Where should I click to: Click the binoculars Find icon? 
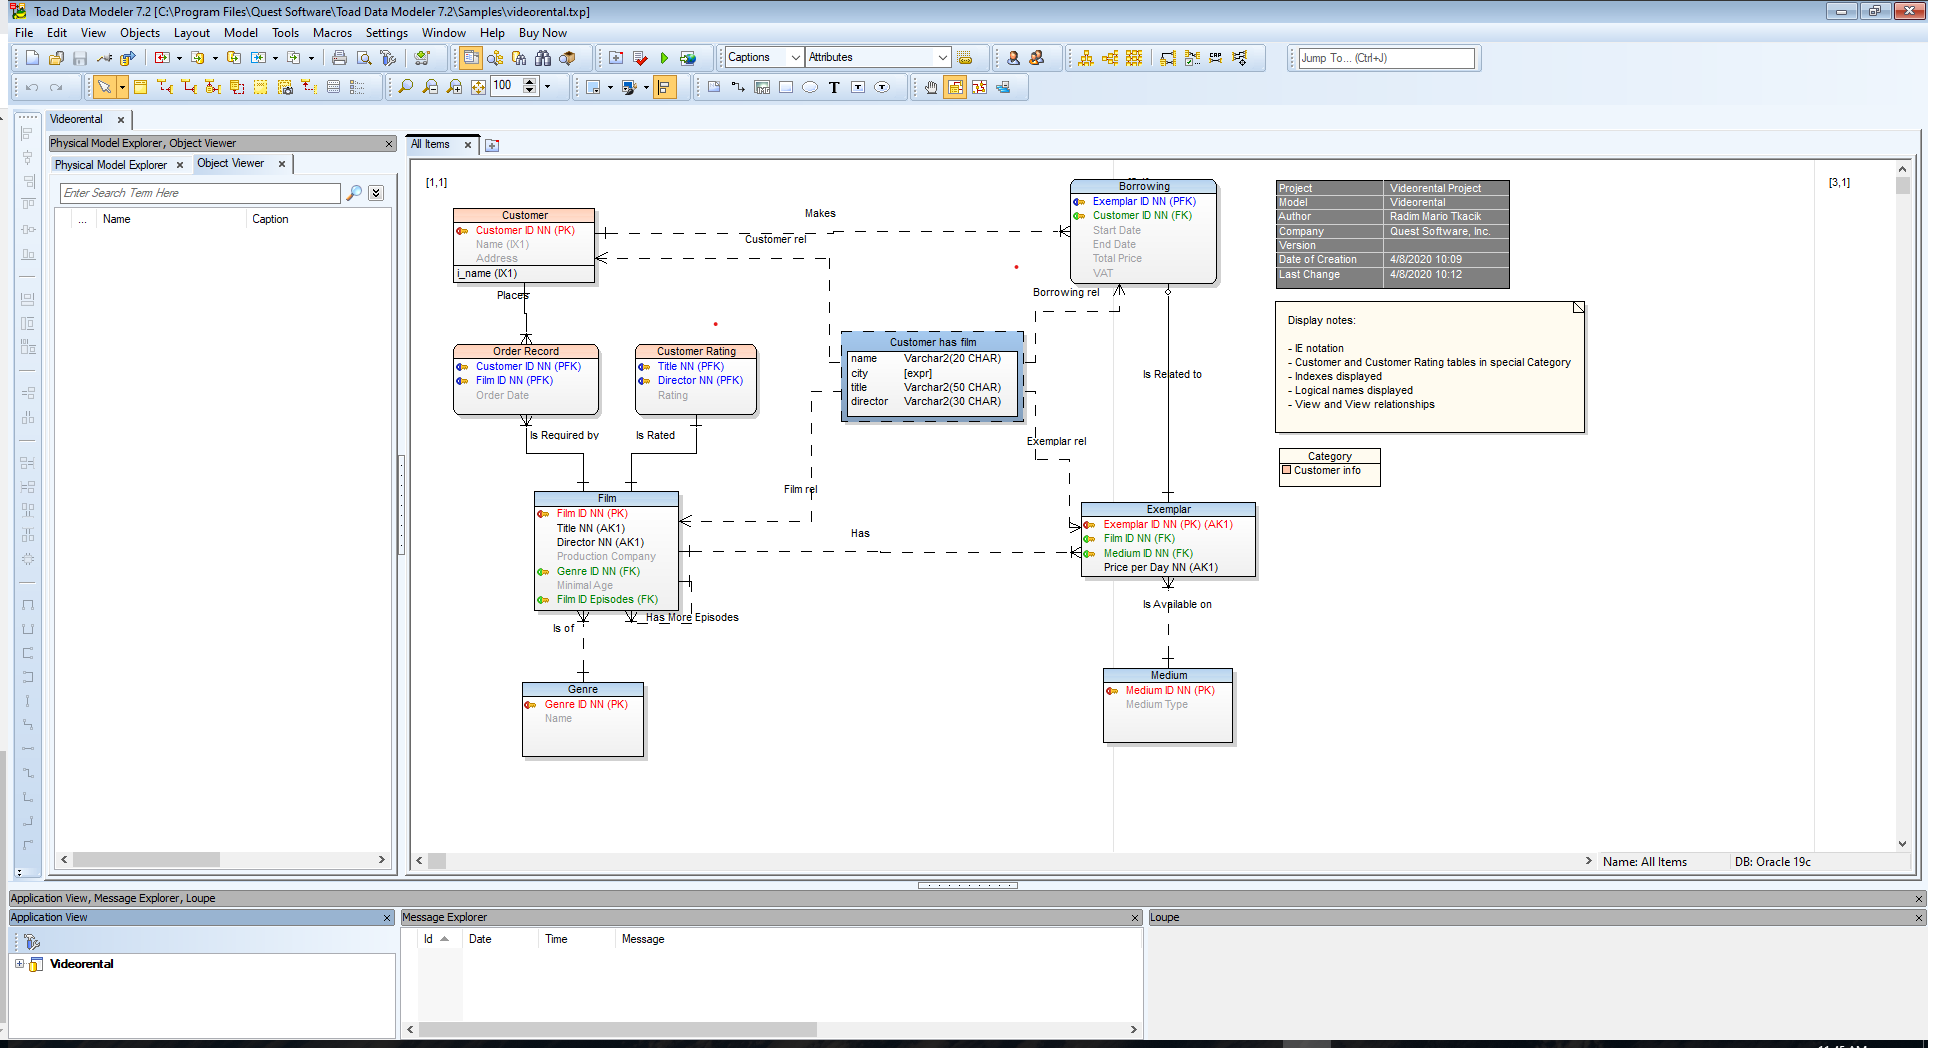click(x=543, y=58)
